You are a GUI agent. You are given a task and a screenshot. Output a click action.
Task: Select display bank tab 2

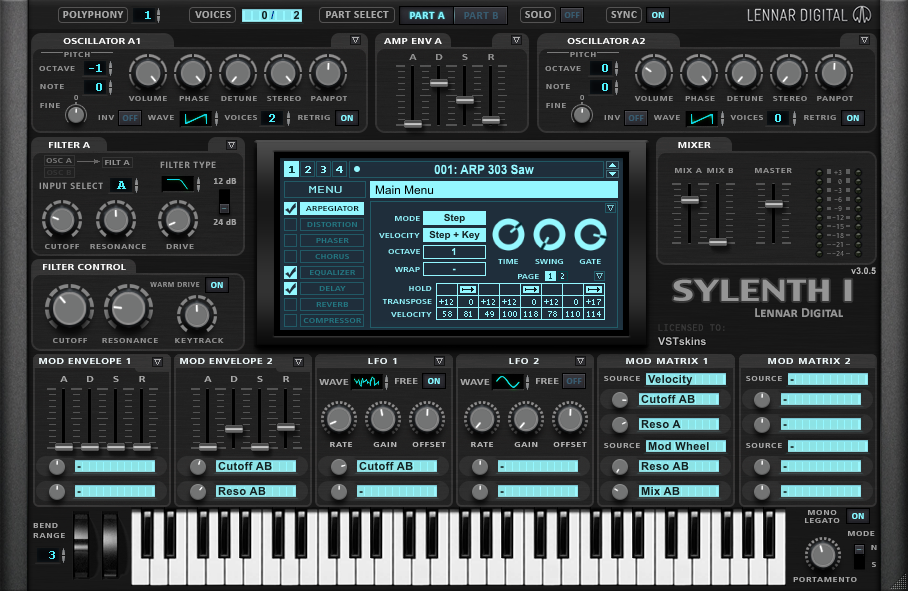[308, 169]
